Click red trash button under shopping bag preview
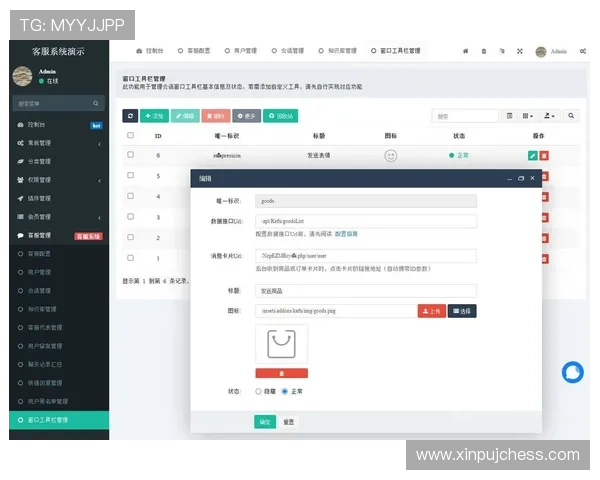Image resolution: width=600 pixels, height=480 pixels. point(282,373)
